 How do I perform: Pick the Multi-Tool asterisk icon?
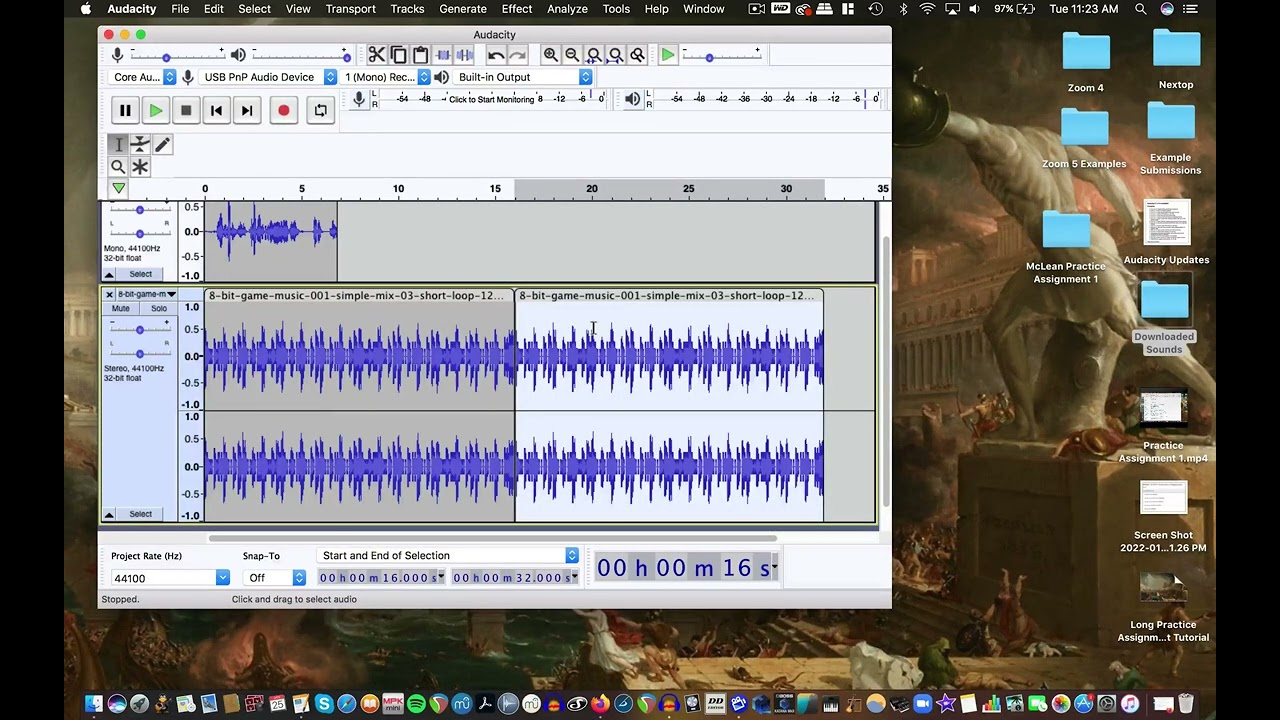140,167
